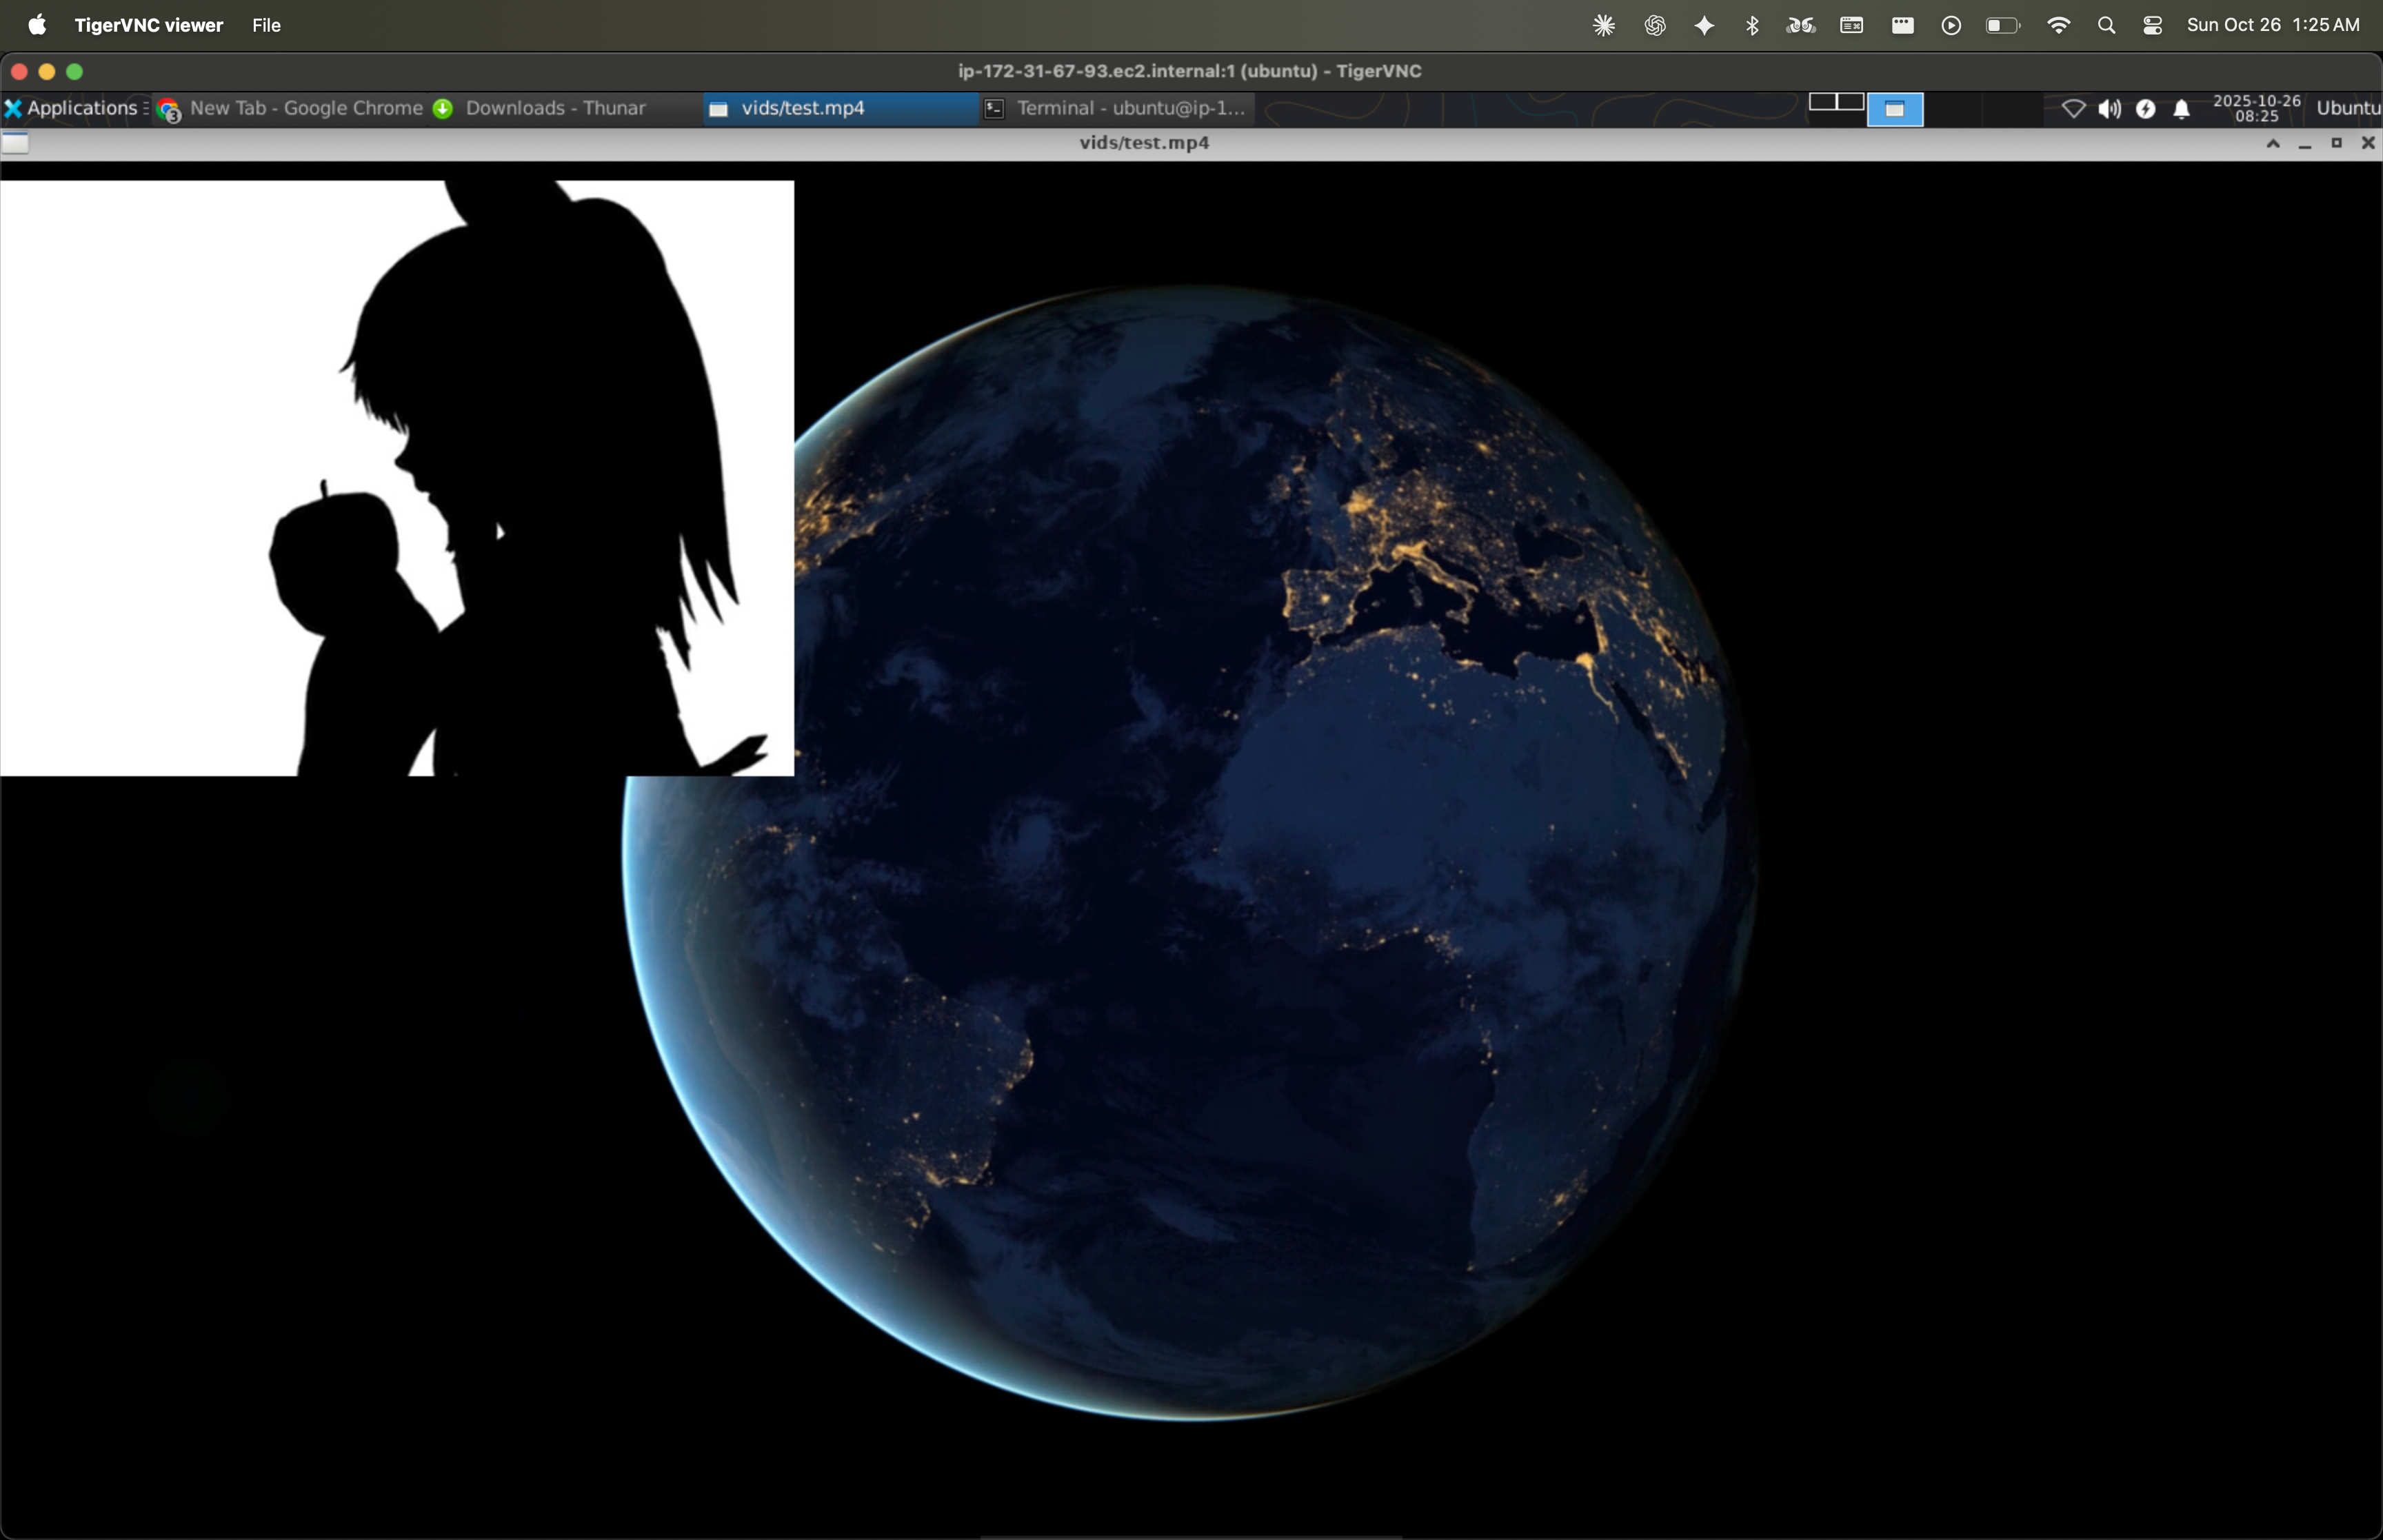Viewport: 2383px width, 1540px height.
Task: Open the Applications menu
Action: click(x=72, y=108)
